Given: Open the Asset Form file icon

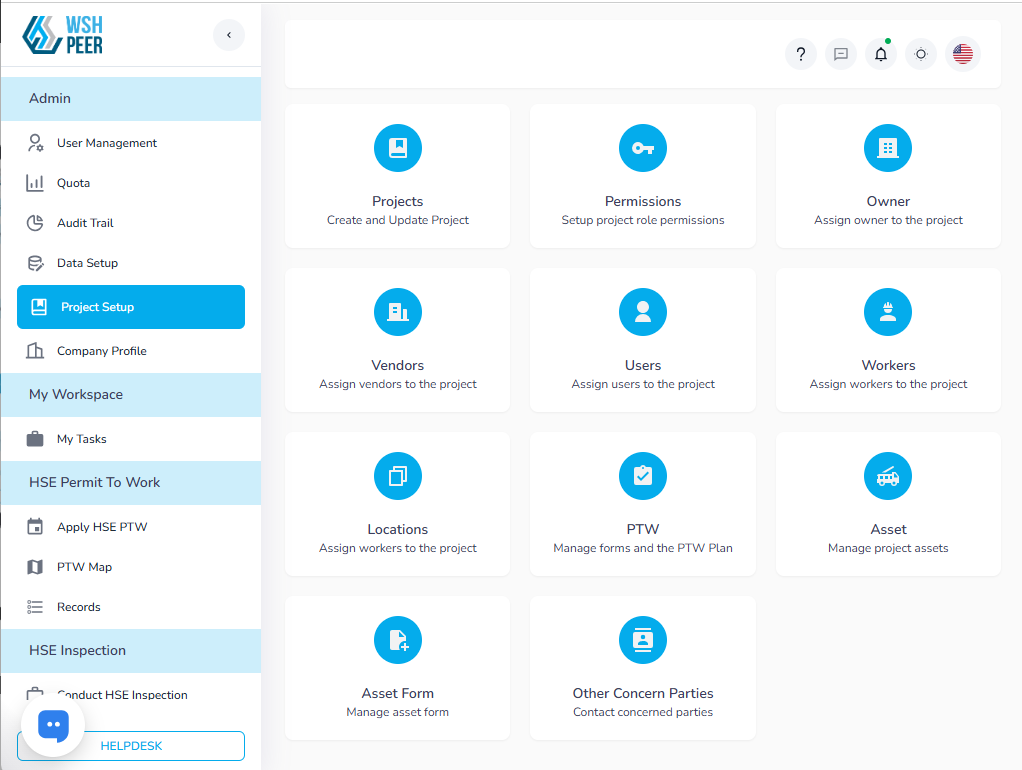Looking at the screenshot, I should 398,640.
